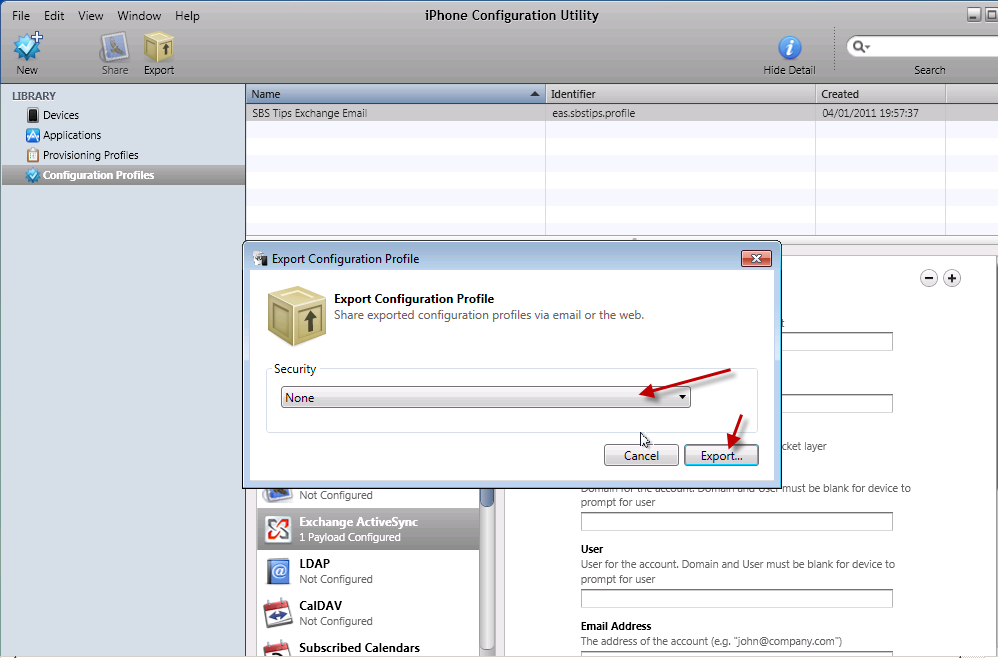Click the New profile toolbar icon

pyautogui.click(x=27, y=49)
